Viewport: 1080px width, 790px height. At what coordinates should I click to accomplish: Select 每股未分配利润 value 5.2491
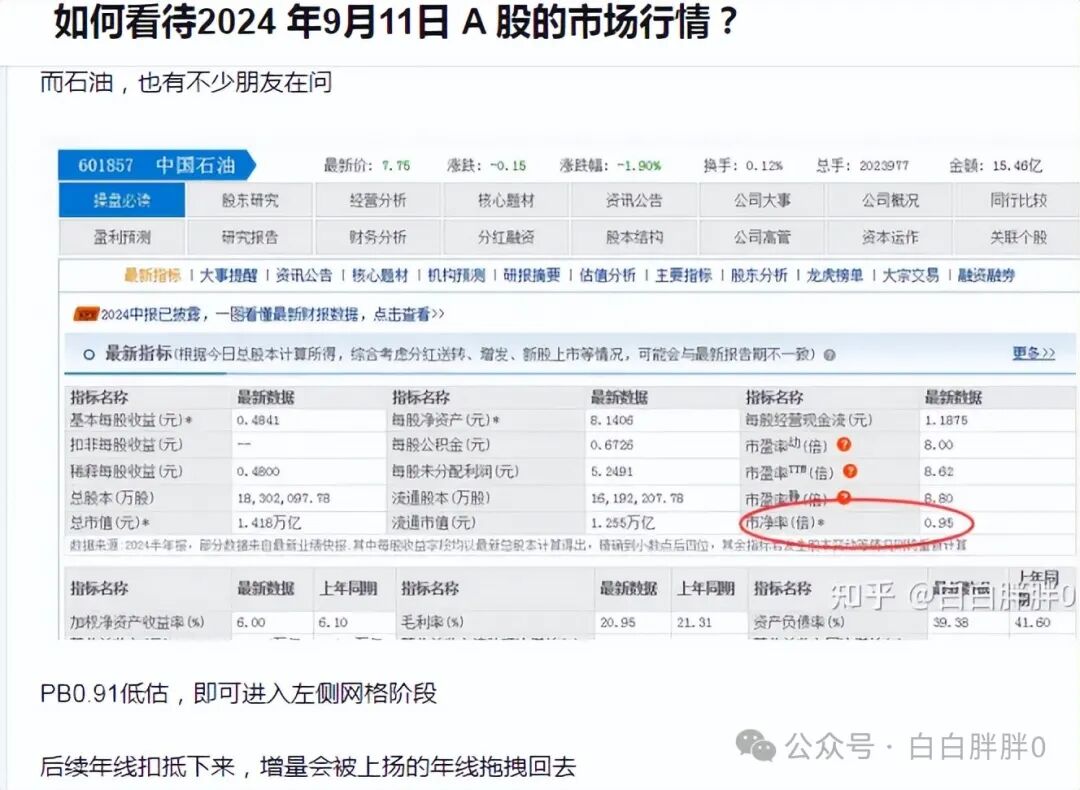[612, 472]
